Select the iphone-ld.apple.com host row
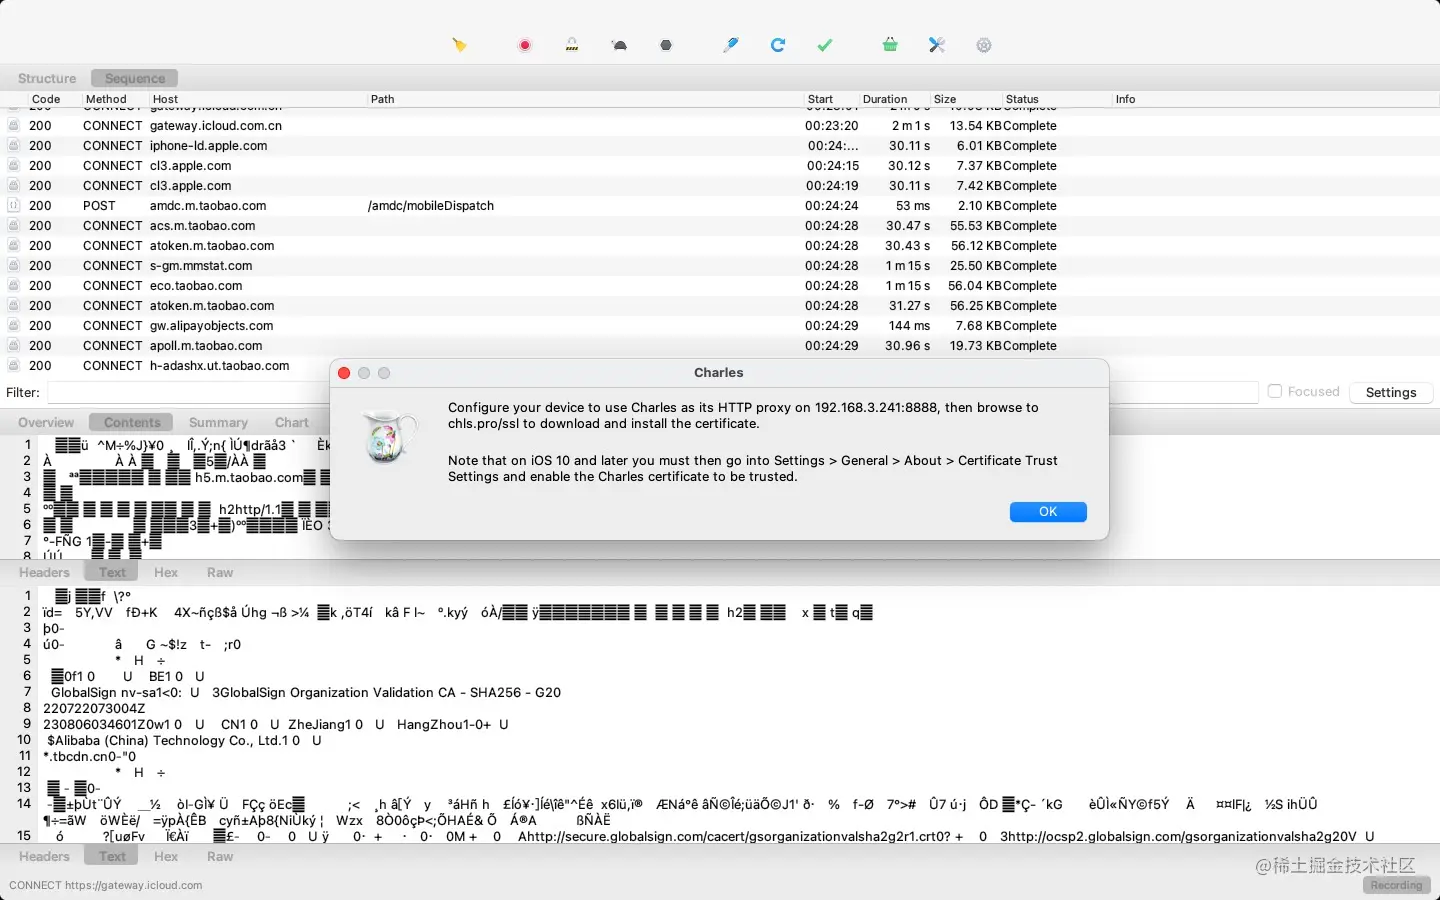 coord(209,146)
